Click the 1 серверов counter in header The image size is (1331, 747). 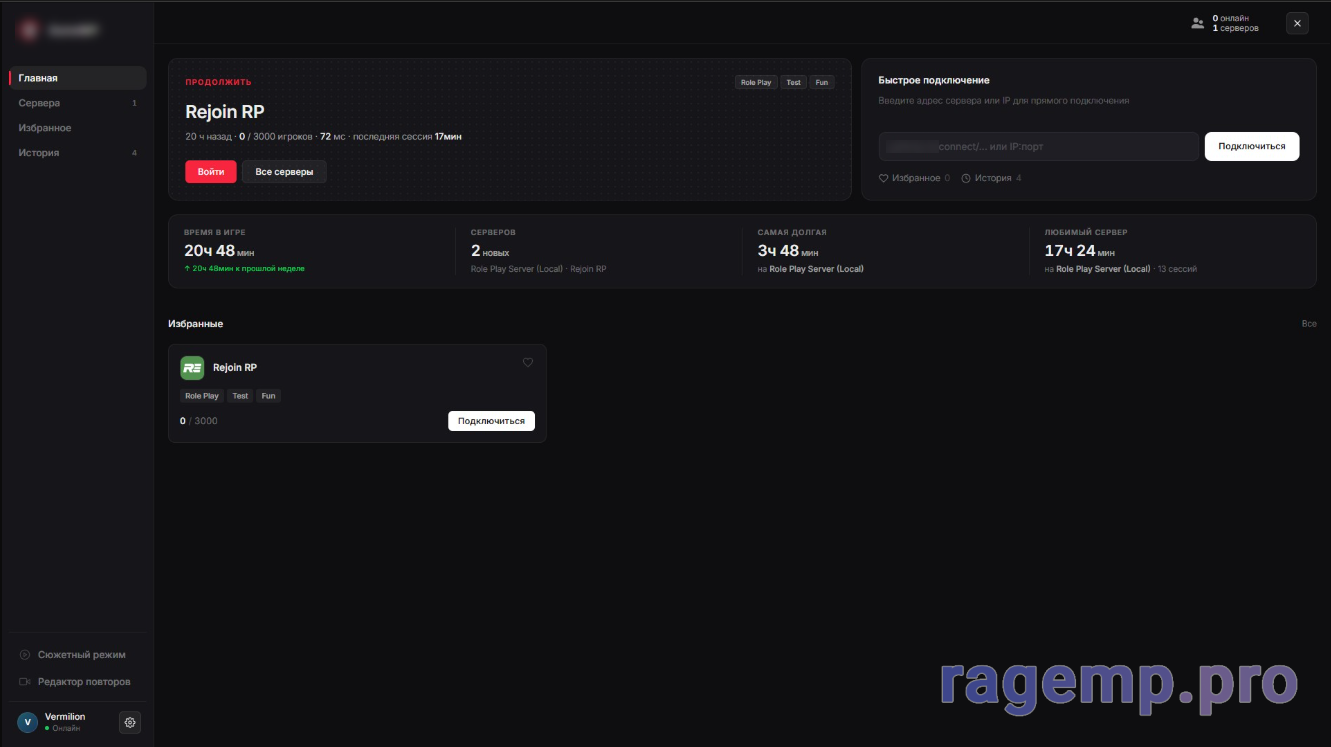click(1235, 28)
